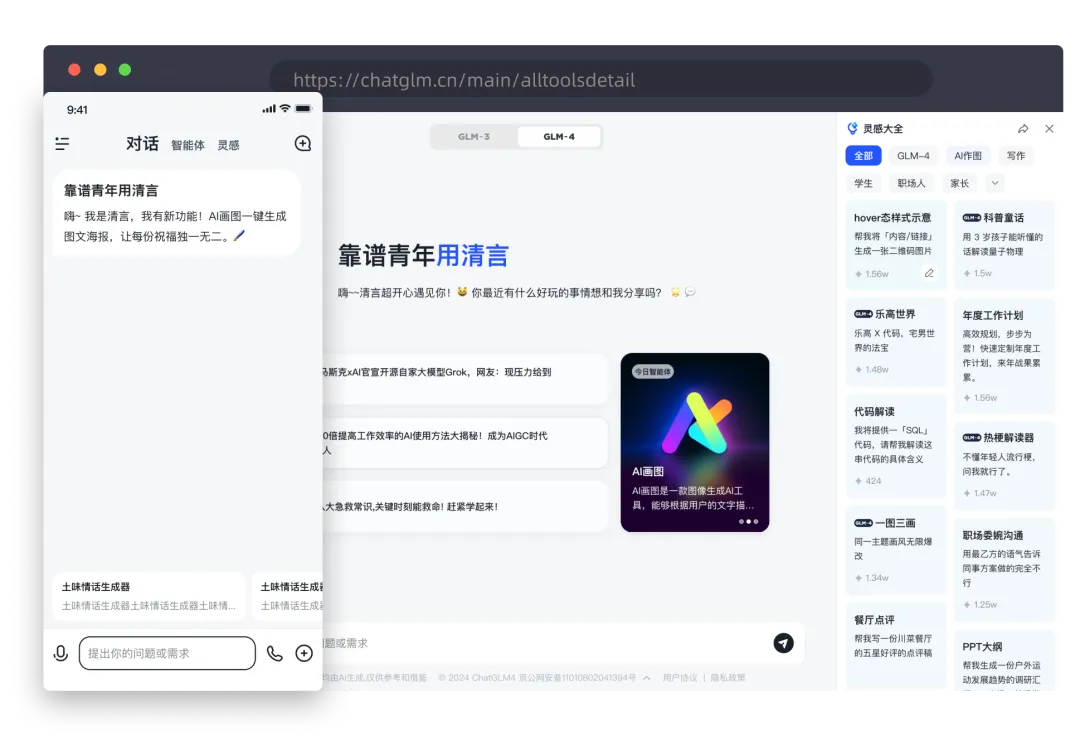This screenshot has height=736, width=1080.
Task: Filter inspirations by GLM-4 tag
Action: (913, 156)
